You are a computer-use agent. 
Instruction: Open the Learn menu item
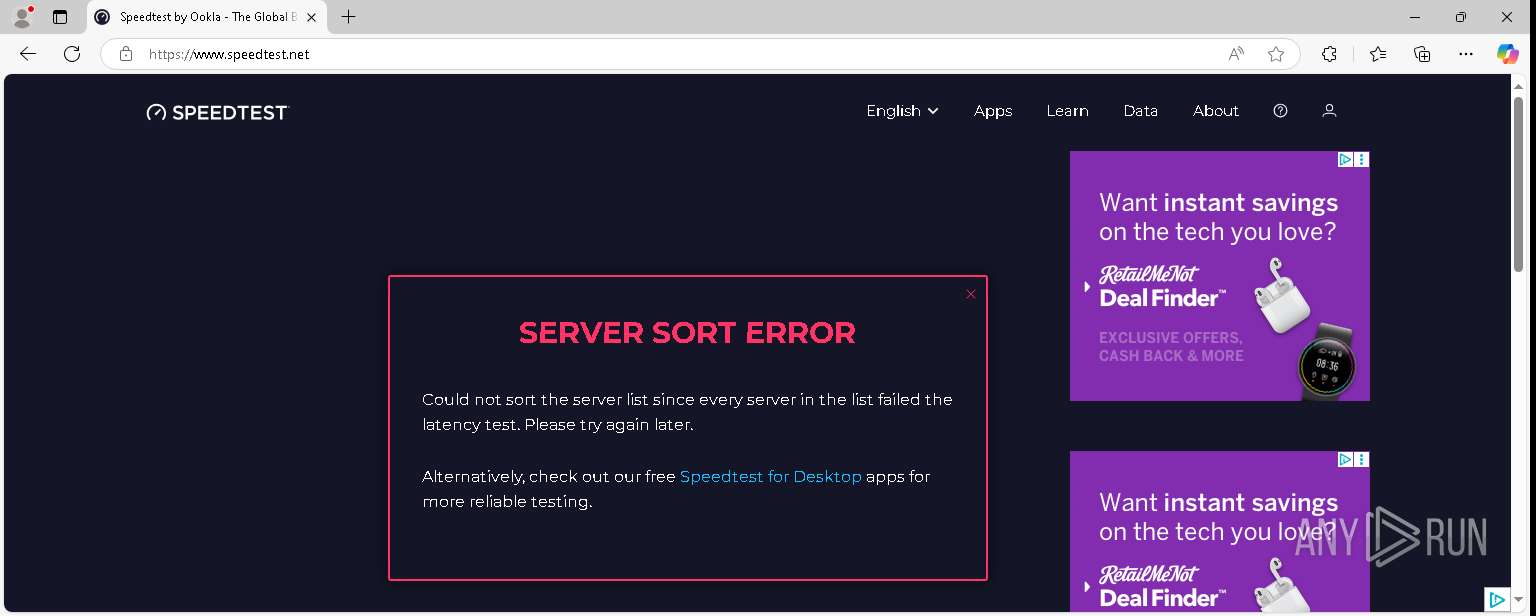click(1067, 111)
